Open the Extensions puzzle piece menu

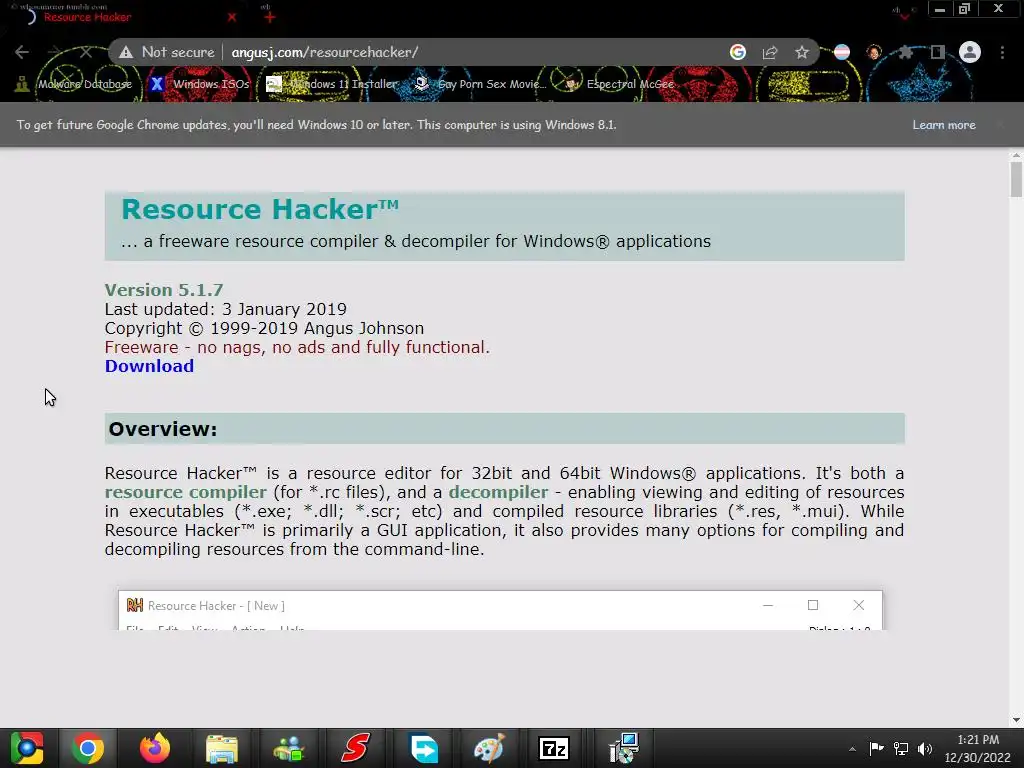pos(905,52)
